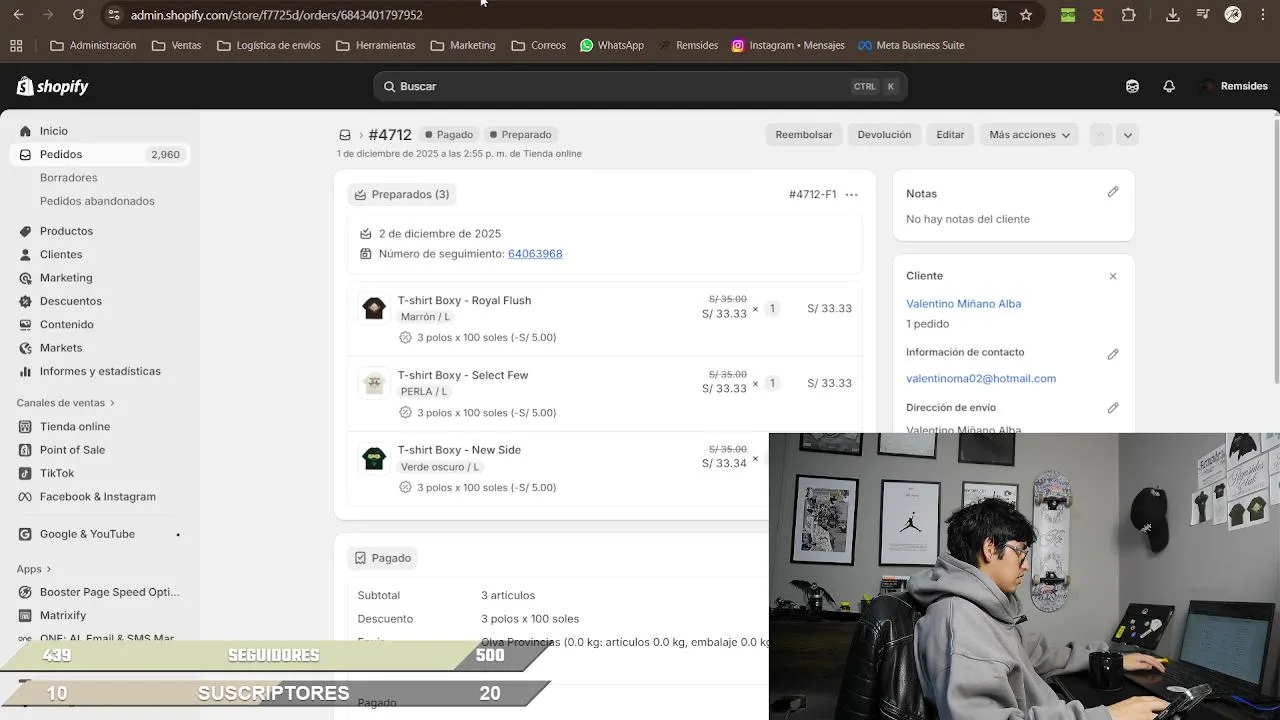1280x720 pixels.
Task: Open Shopify notifications bell
Action: pos(1169,86)
